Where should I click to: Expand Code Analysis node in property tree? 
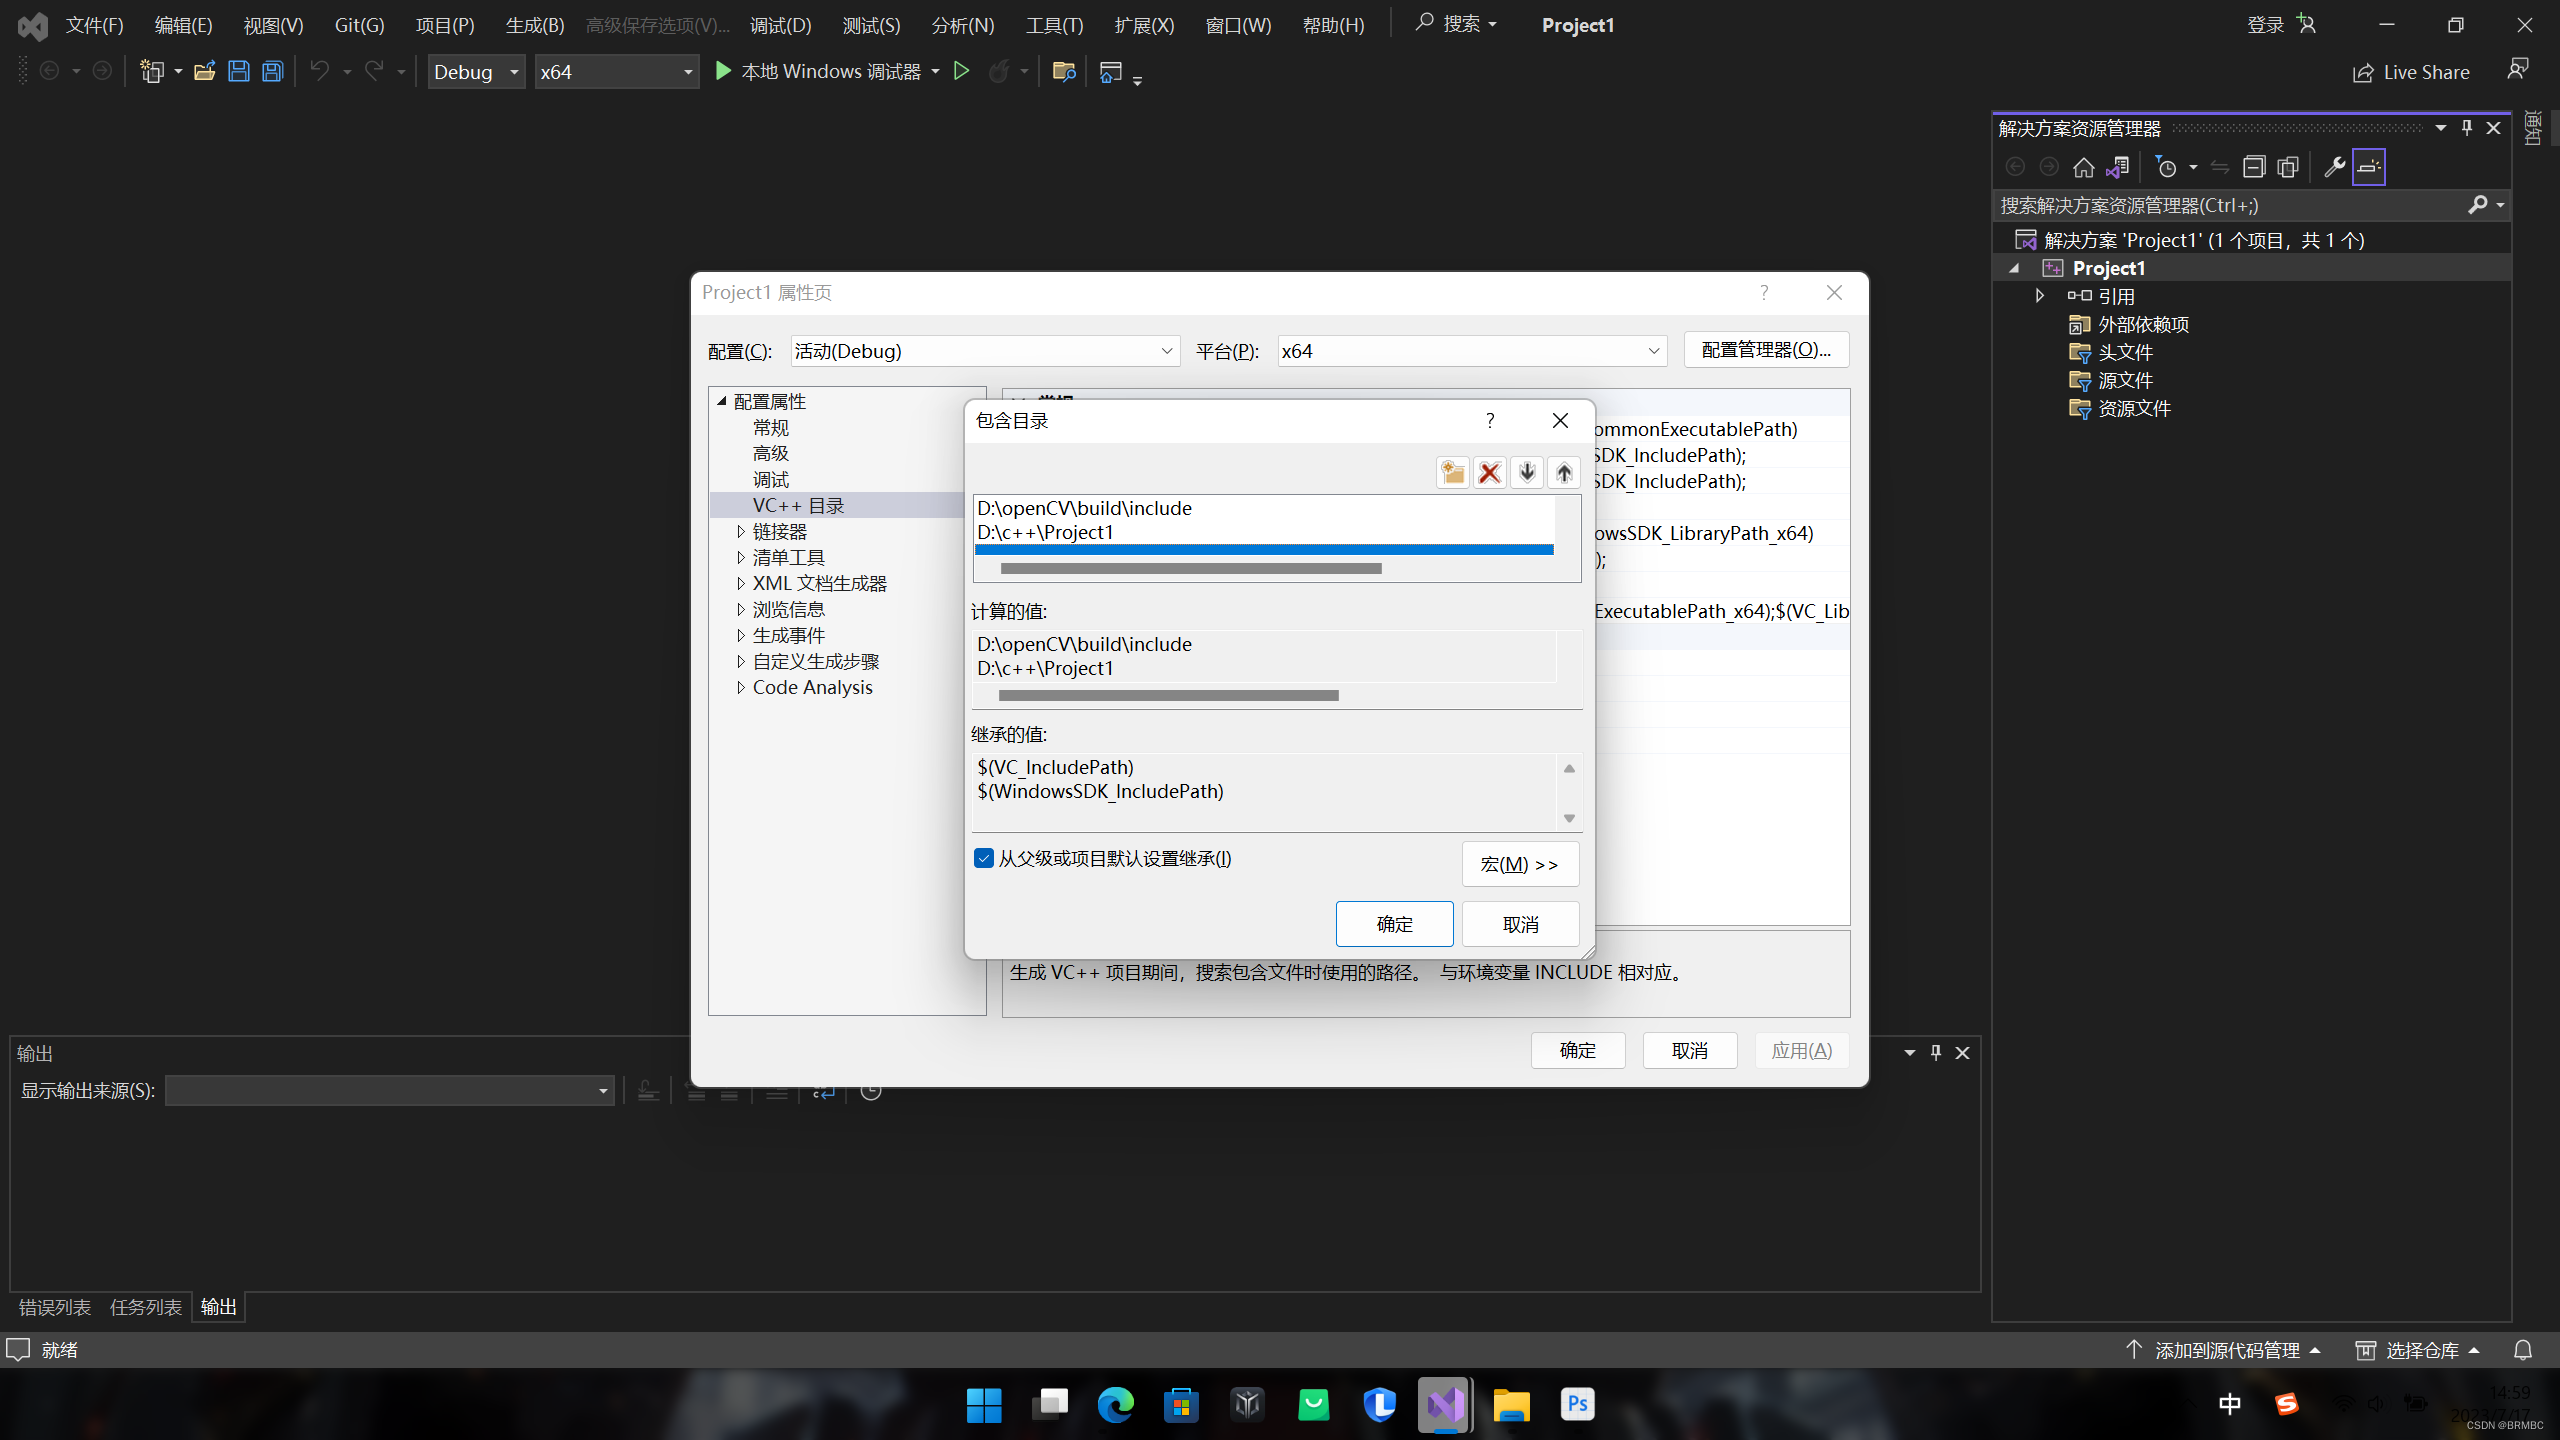(741, 688)
